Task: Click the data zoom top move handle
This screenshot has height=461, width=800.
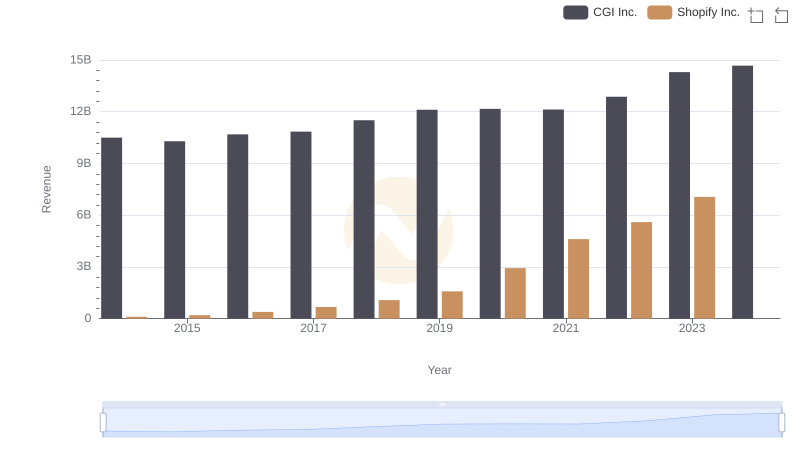Action: pos(442,404)
